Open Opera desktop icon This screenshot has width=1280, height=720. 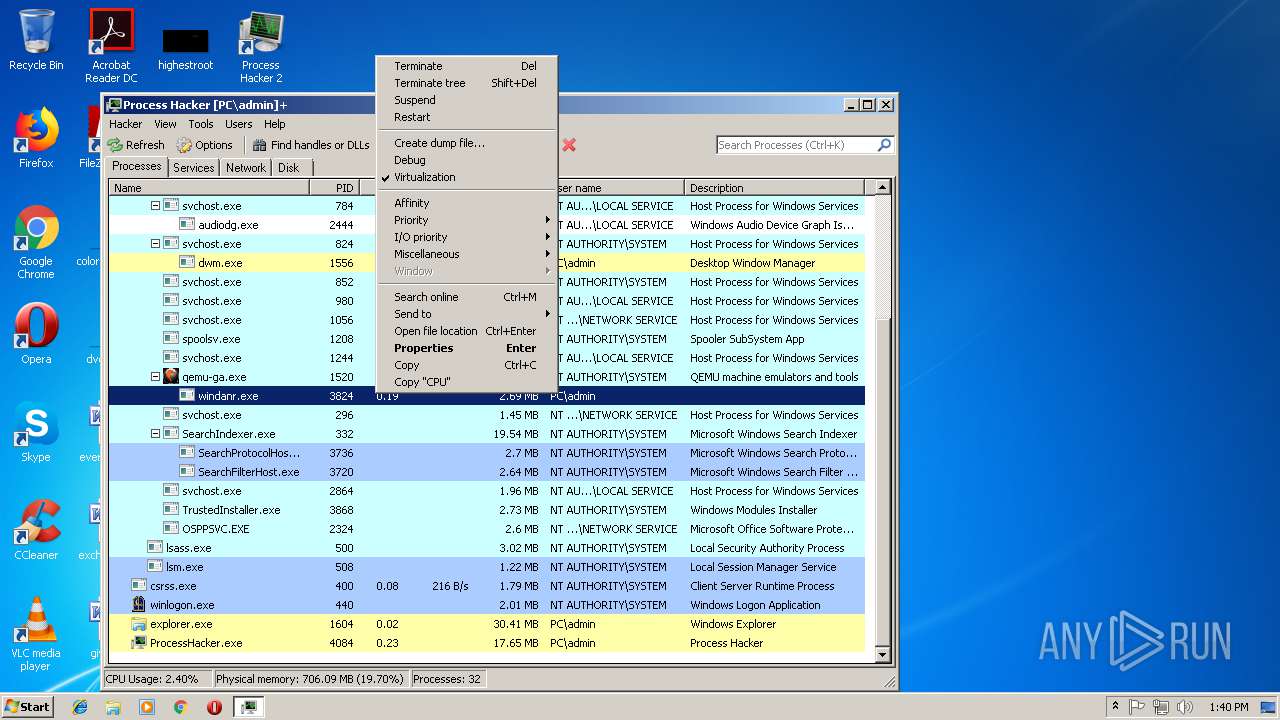pyautogui.click(x=36, y=334)
